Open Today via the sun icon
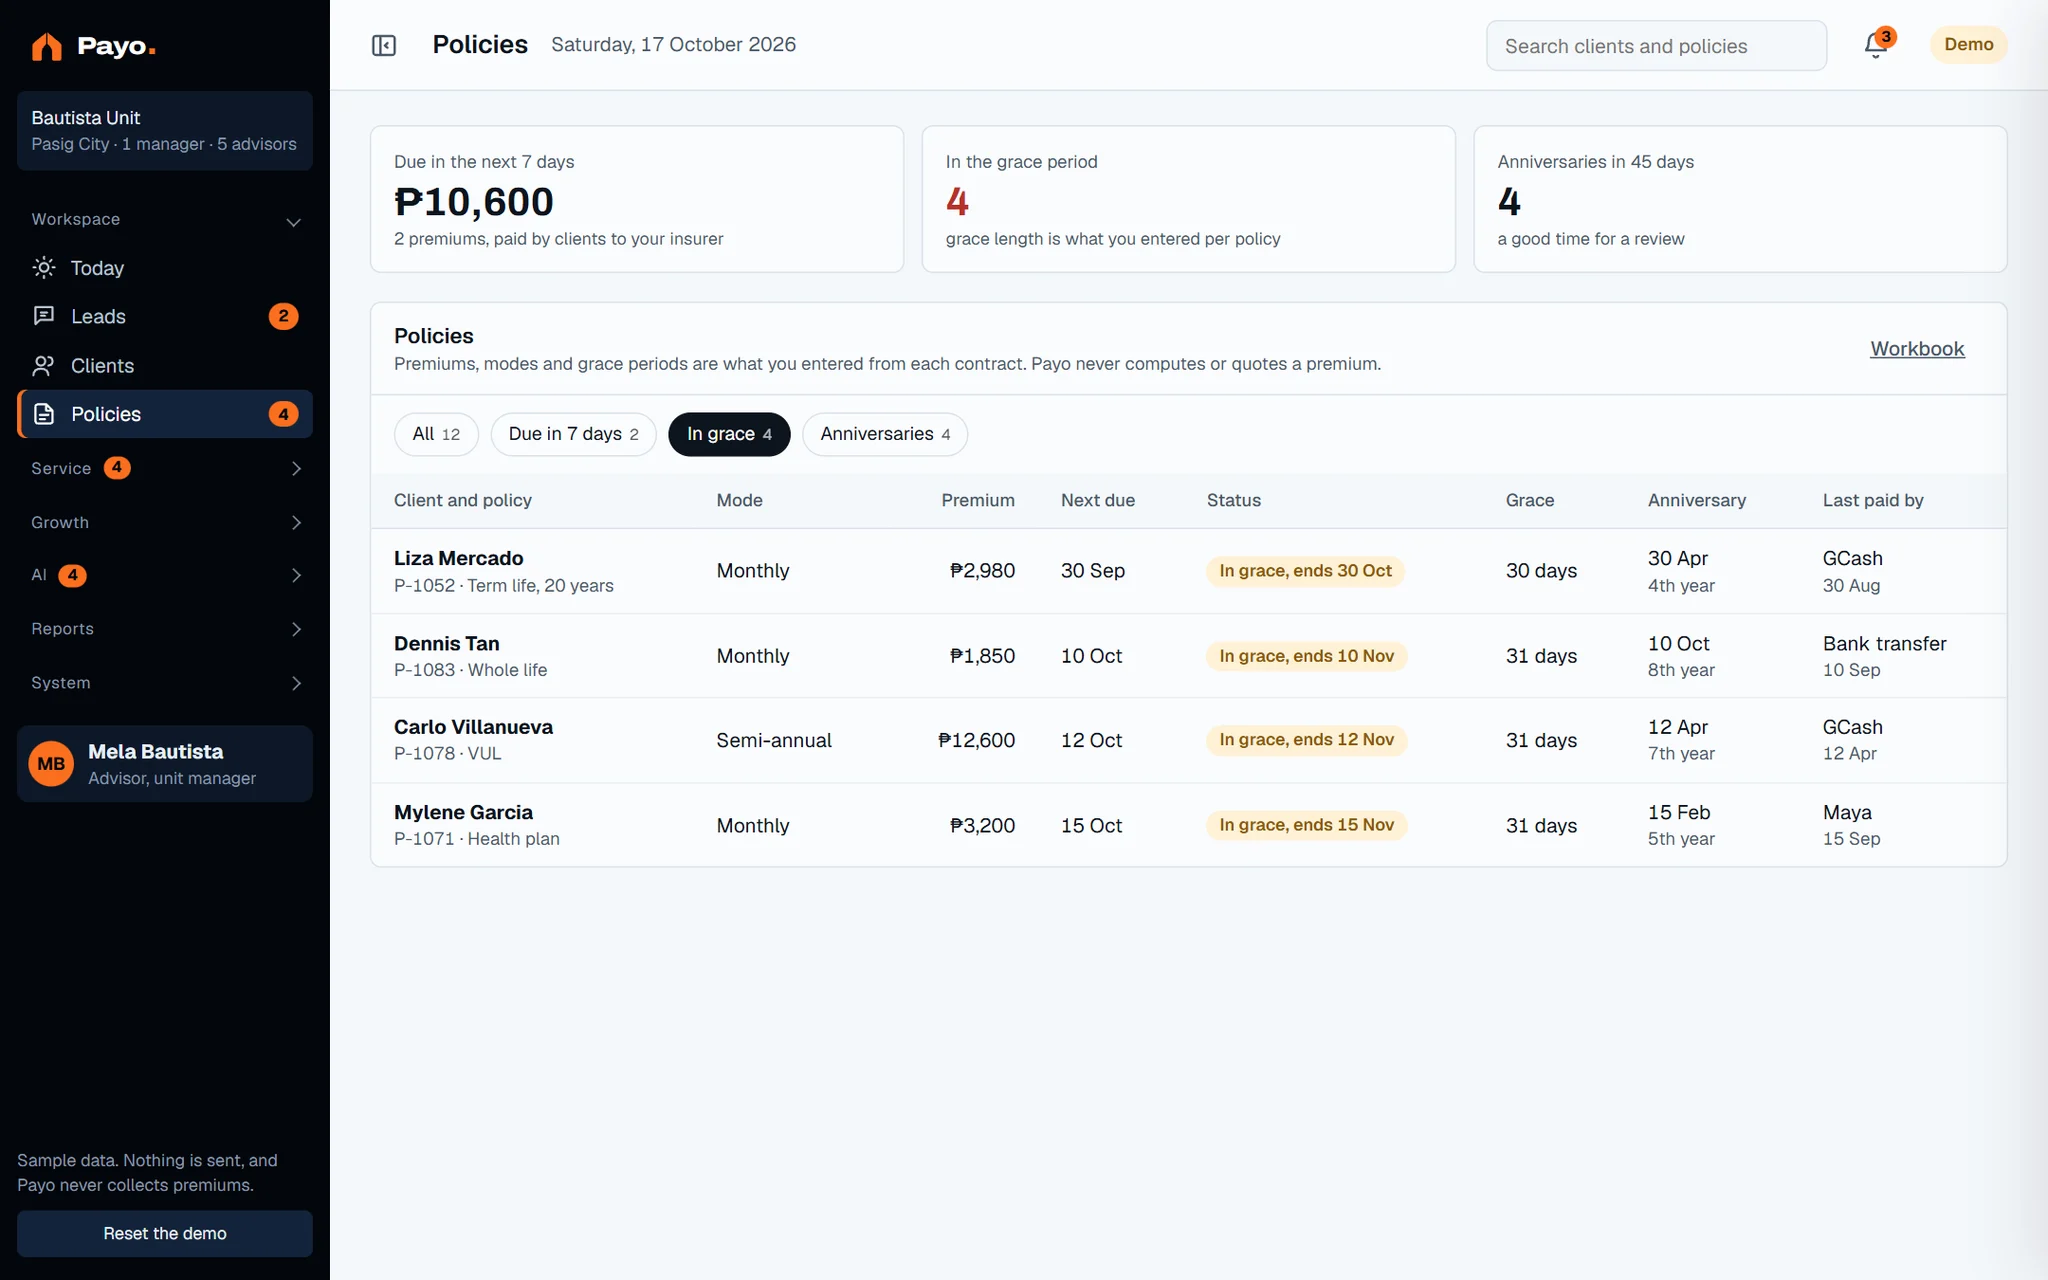 (44, 267)
